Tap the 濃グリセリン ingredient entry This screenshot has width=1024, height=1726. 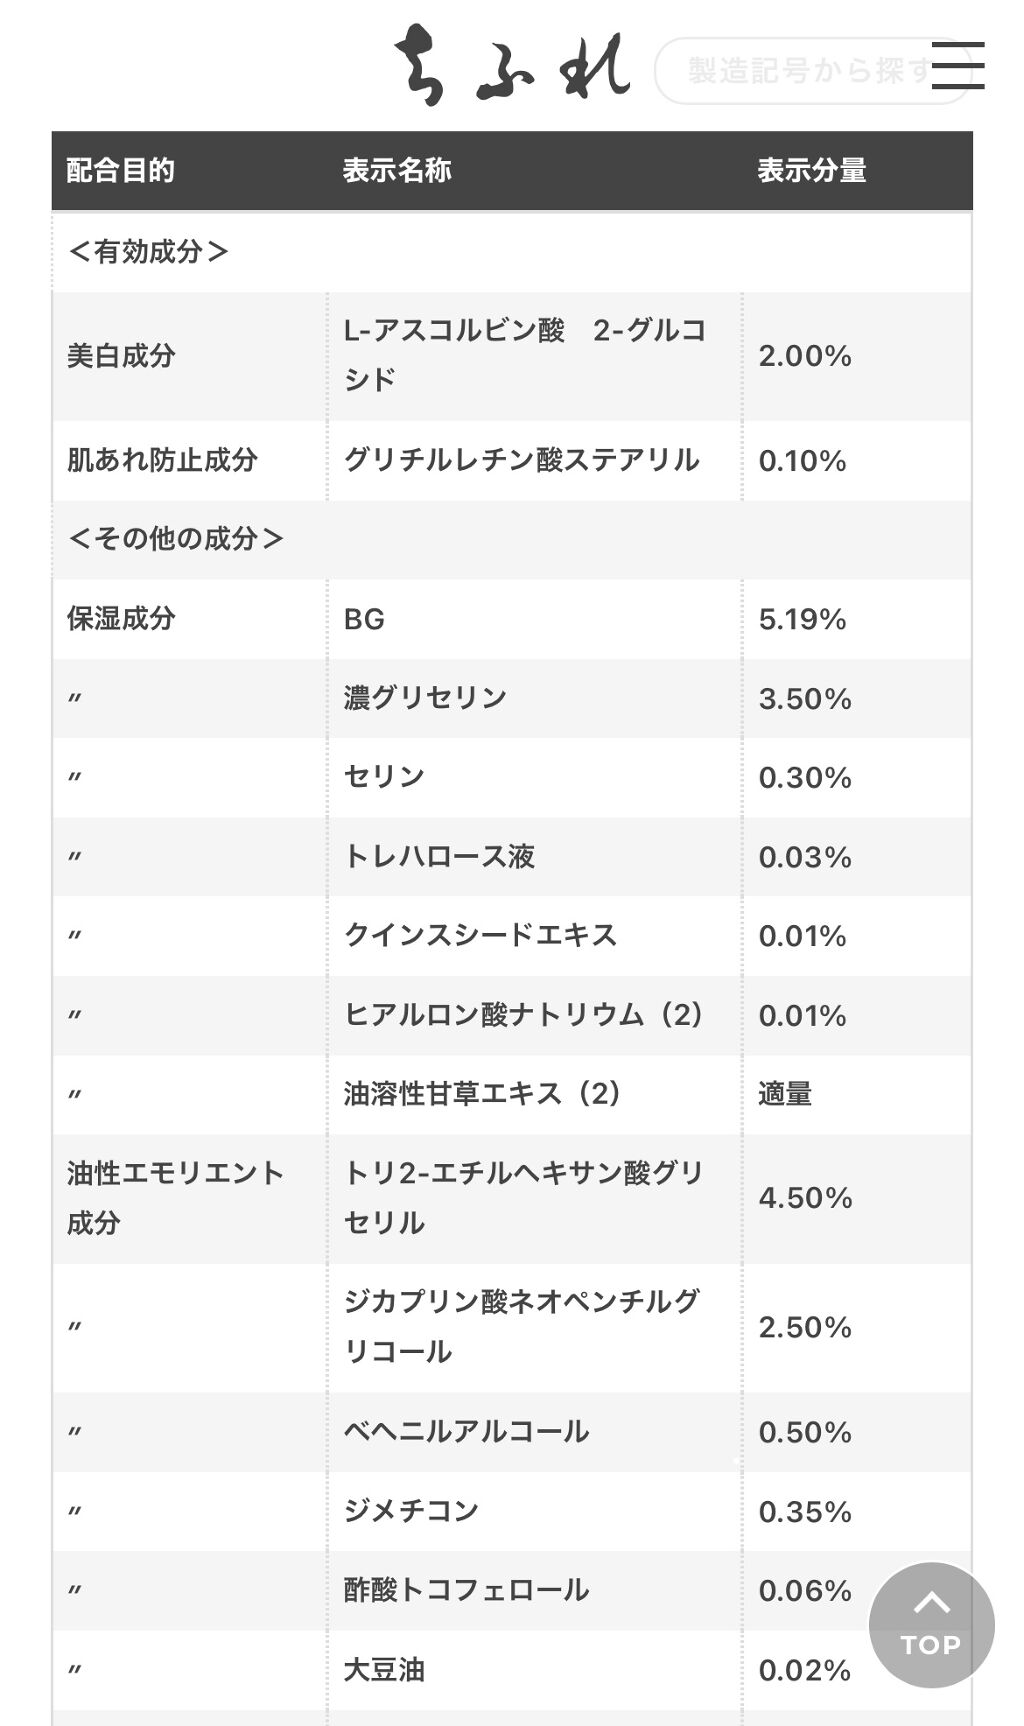[425, 698]
